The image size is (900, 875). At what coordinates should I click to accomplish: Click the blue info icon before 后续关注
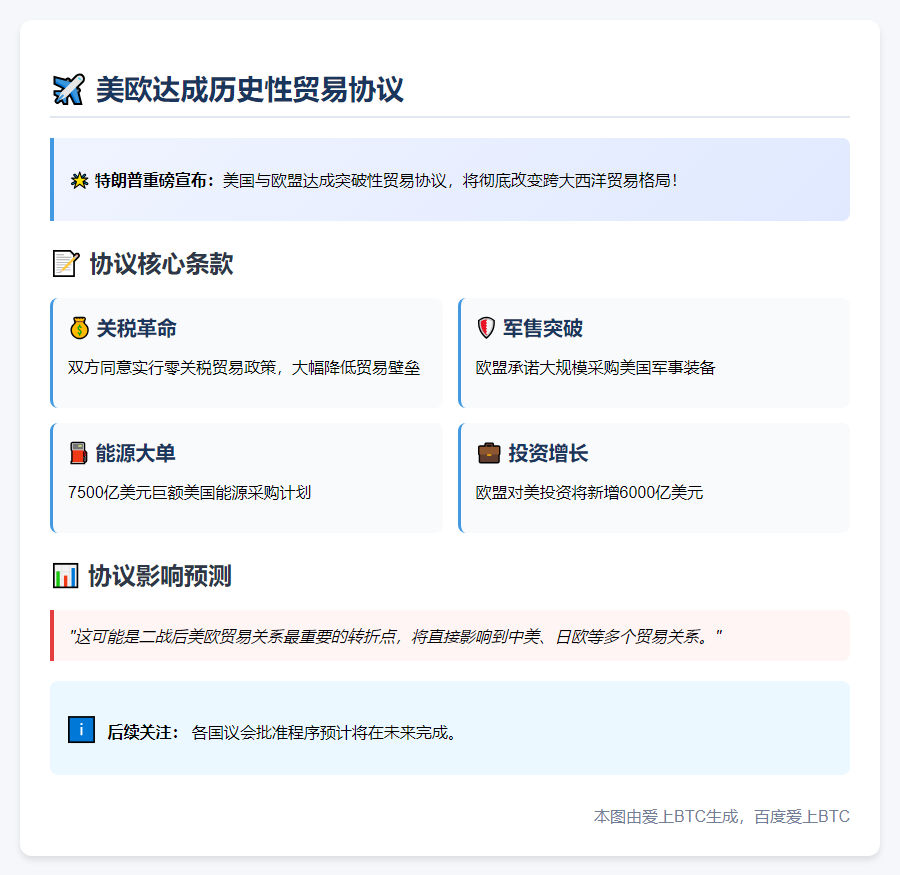point(82,730)
